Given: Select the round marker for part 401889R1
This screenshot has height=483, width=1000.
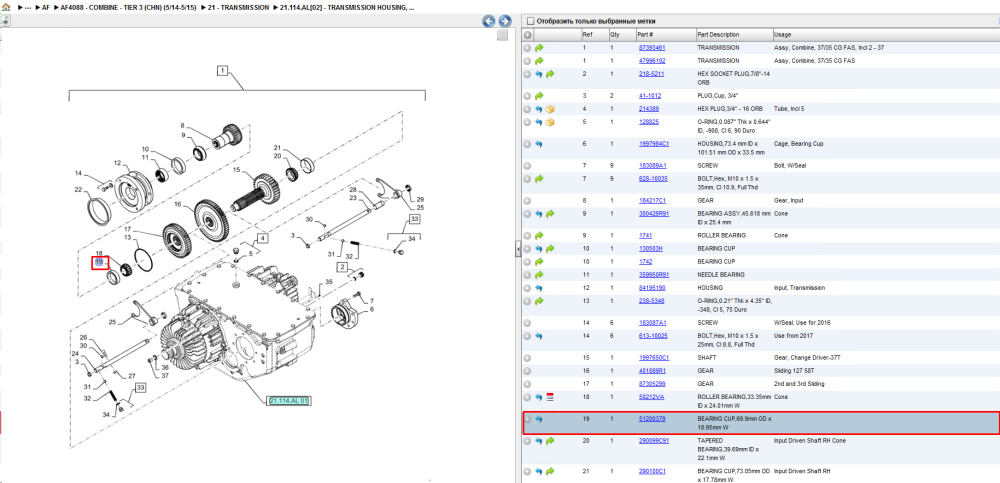Looking at the screenshot, I should pos(527,371).
